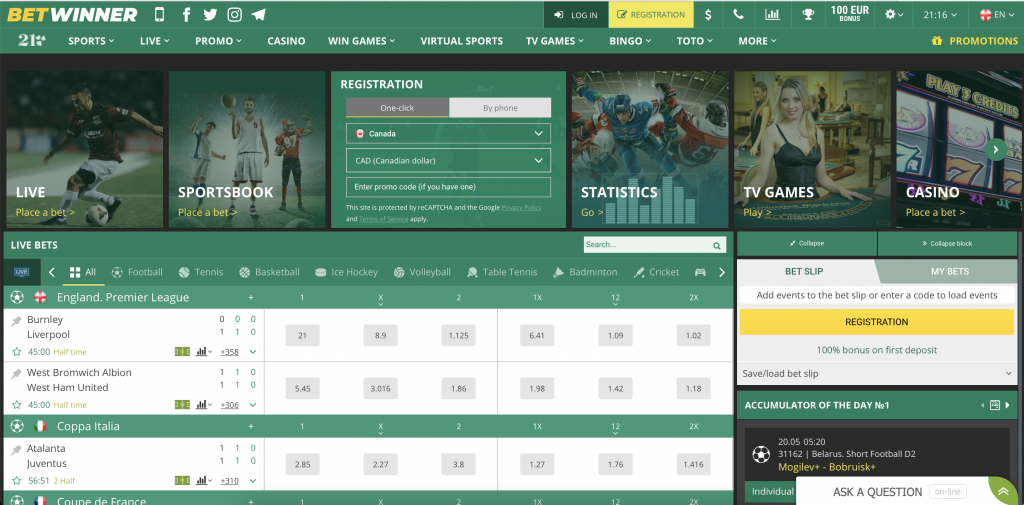Switch to My Bets tab
This screenshot has height=505, width=1024.
tap(950, 271)
